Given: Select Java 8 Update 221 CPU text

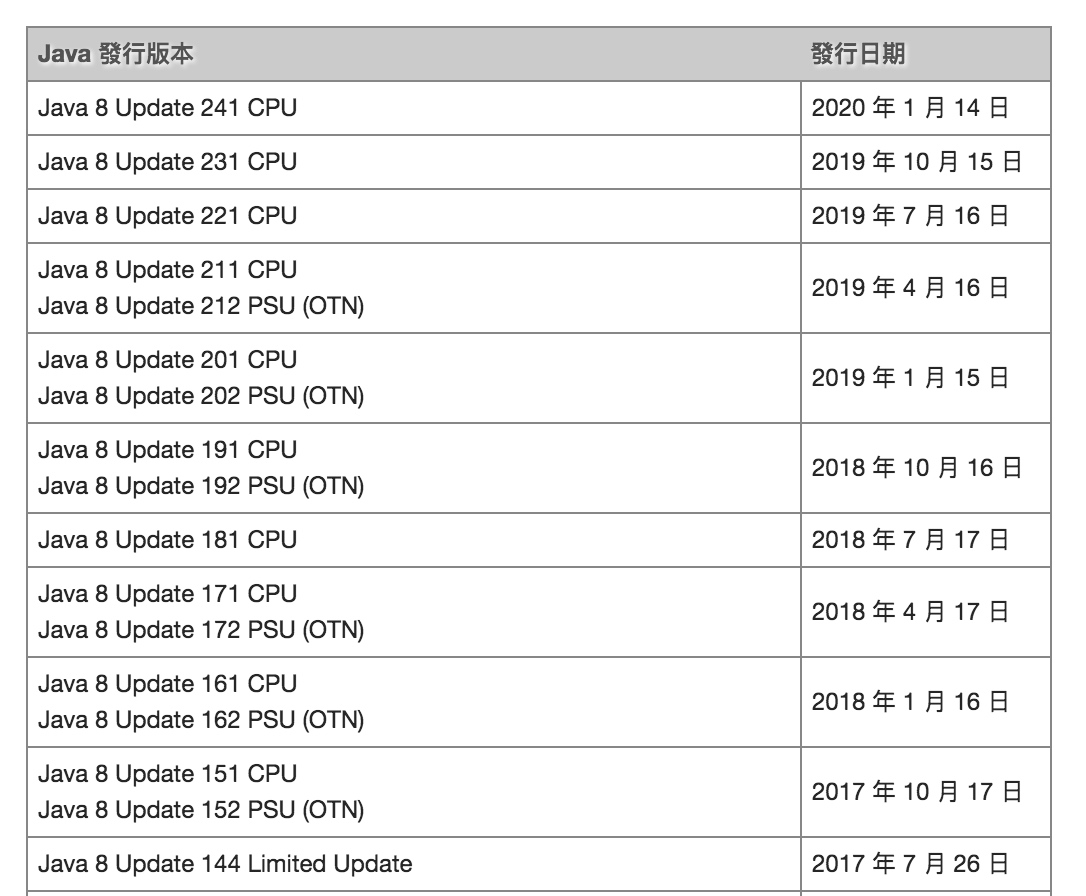Looking at the screenshot, I should [x=167, y=216].
